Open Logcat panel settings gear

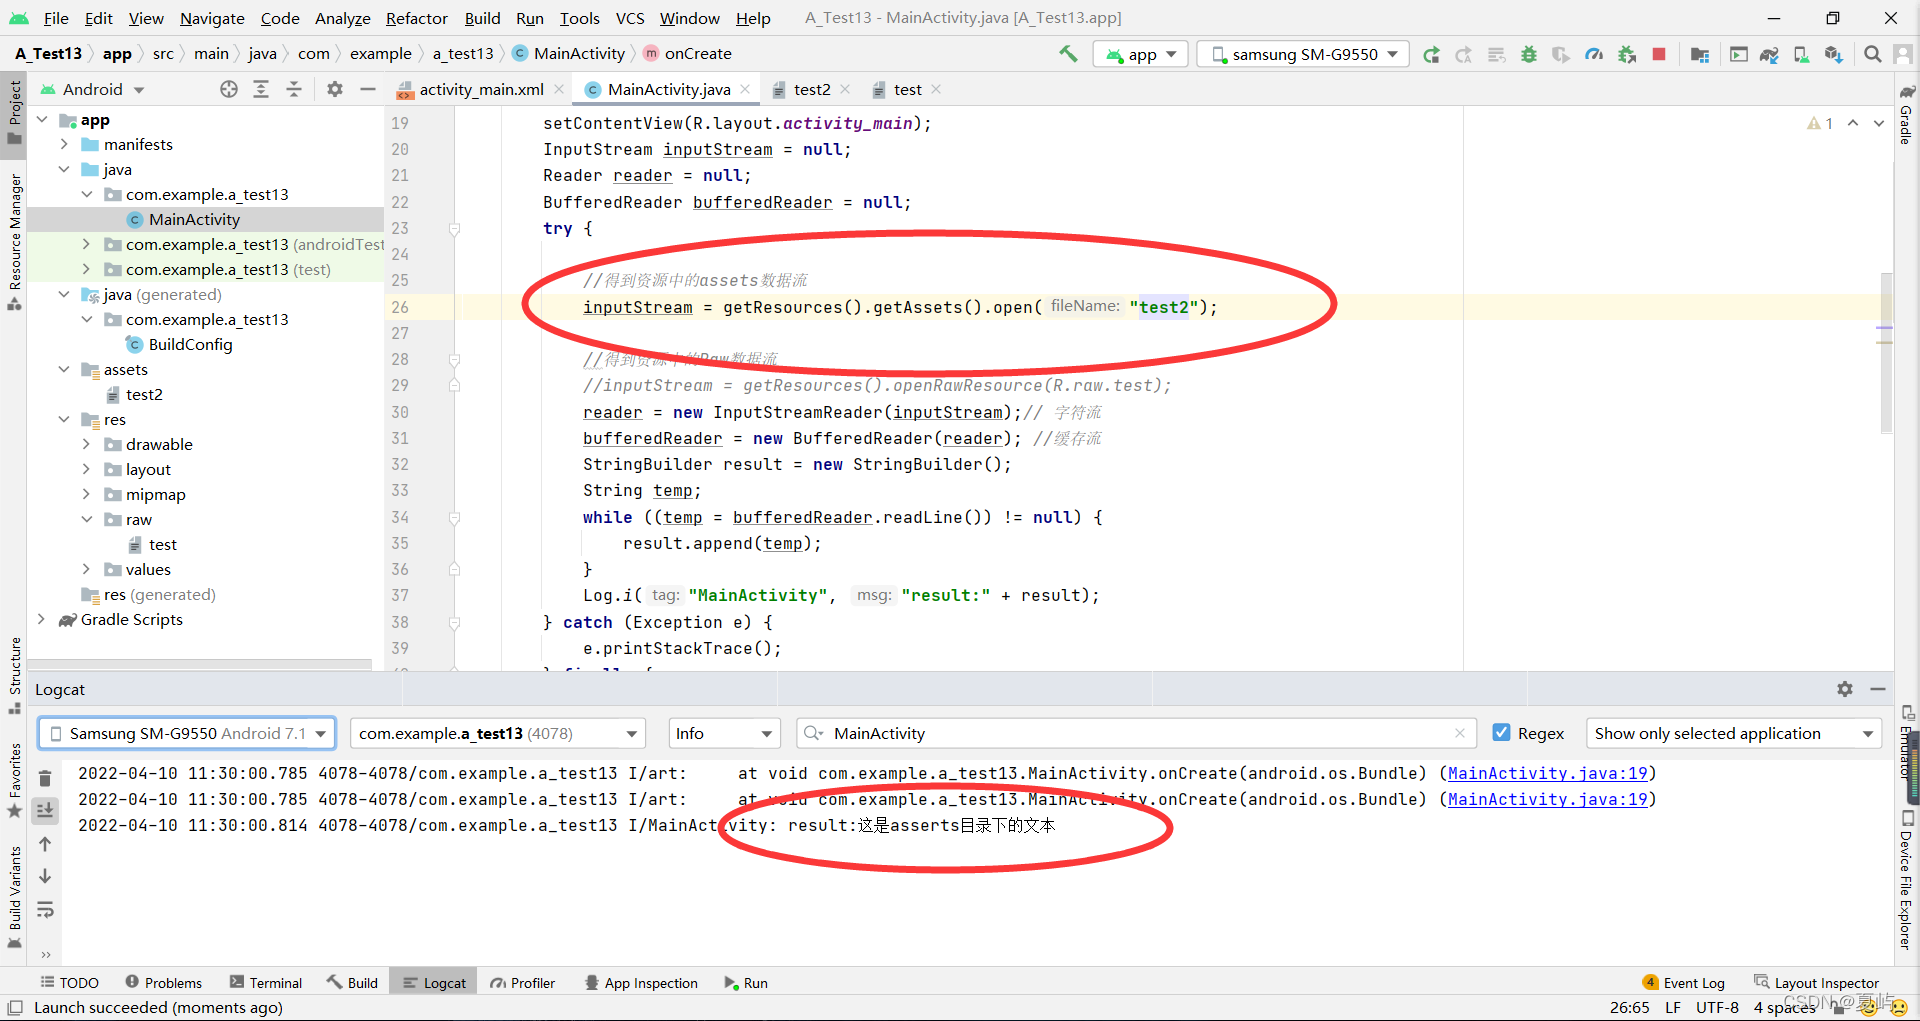coord(1845,689)
